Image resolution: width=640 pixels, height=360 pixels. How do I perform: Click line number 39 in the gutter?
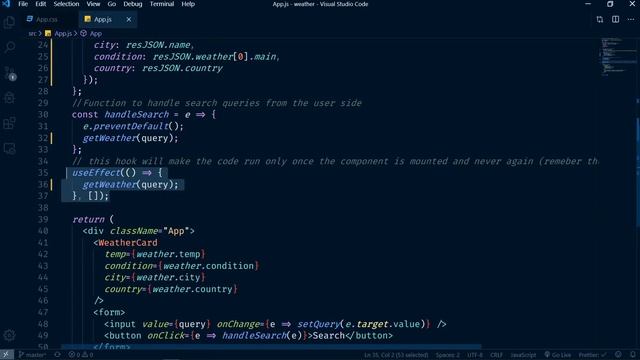[43, 219]
